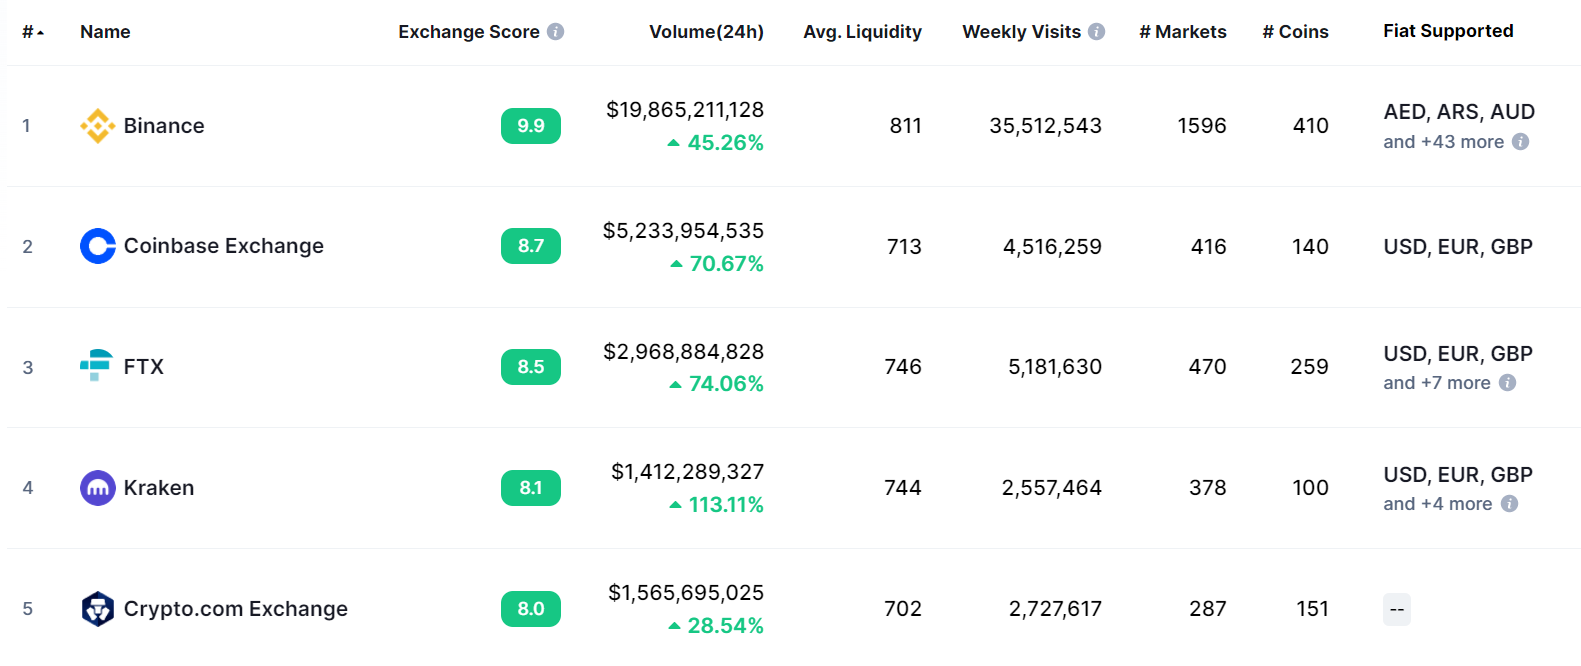Click Coinbase liquidity value 713
1581x666 pixels.
pyautogui.click(x=904, y=247)
